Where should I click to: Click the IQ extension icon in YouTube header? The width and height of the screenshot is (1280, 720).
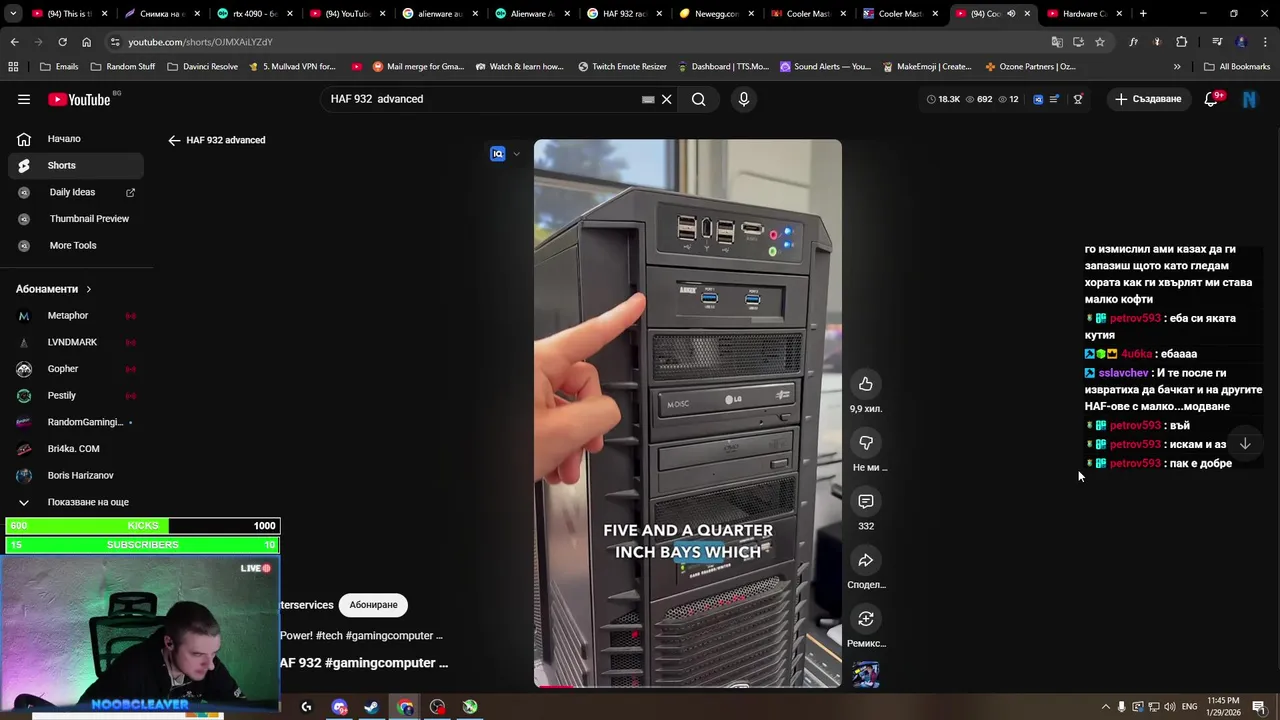point(1038,99)
